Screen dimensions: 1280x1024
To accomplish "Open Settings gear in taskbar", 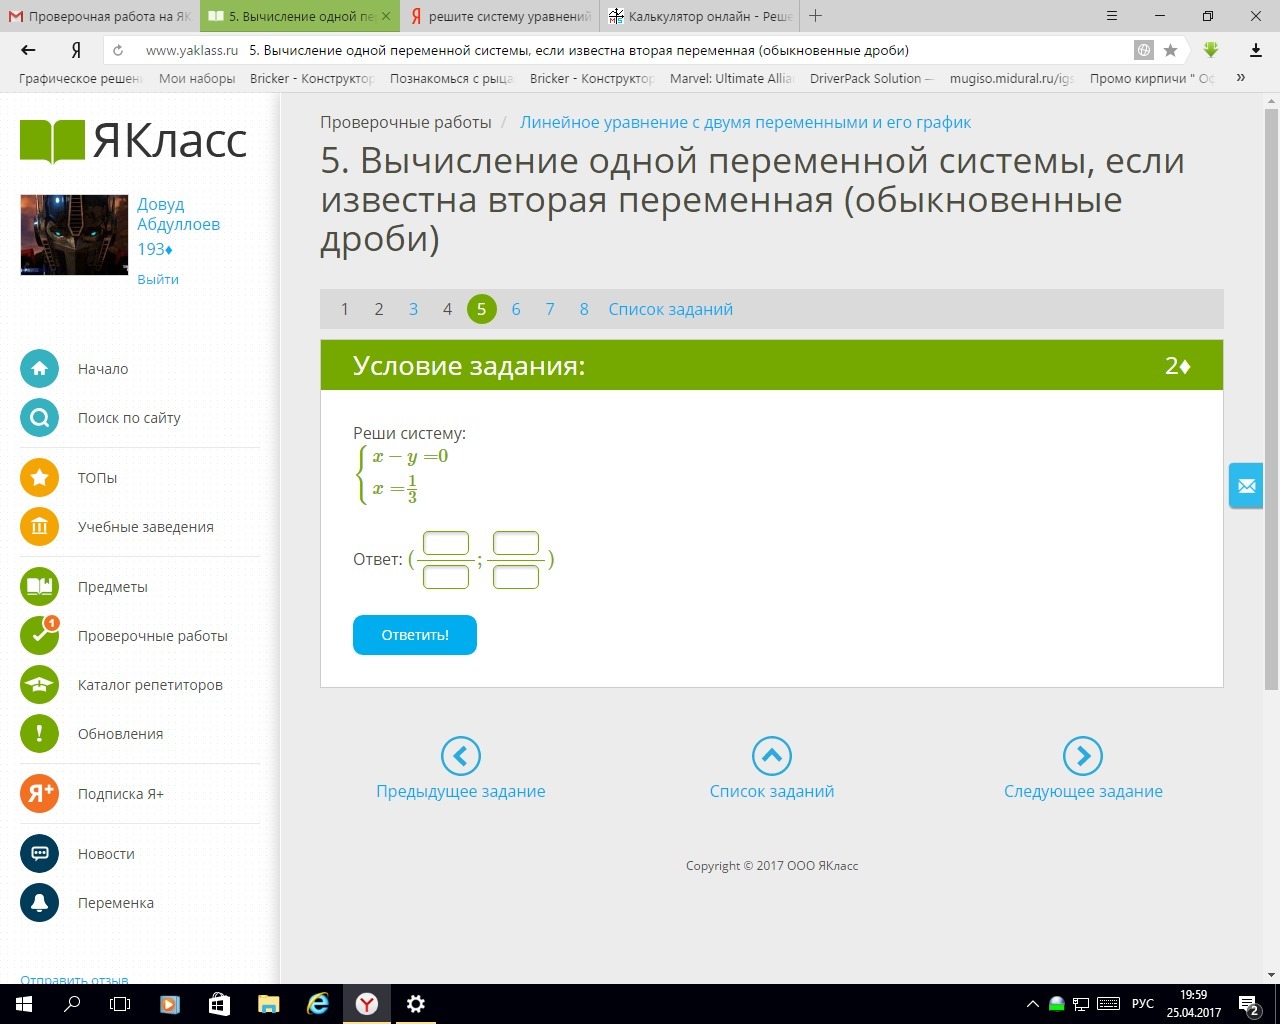I will 416,1004.
